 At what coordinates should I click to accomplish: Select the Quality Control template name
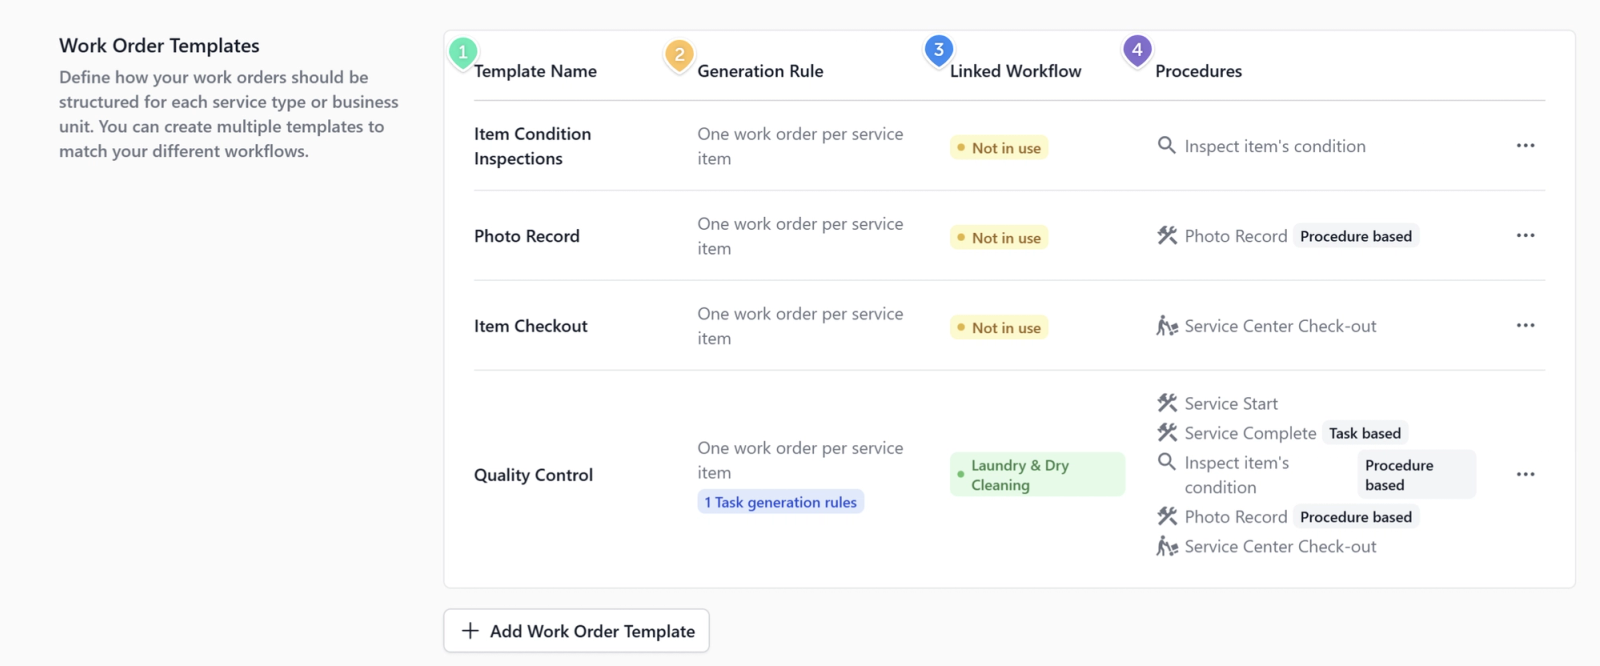[x=533, y=475]
